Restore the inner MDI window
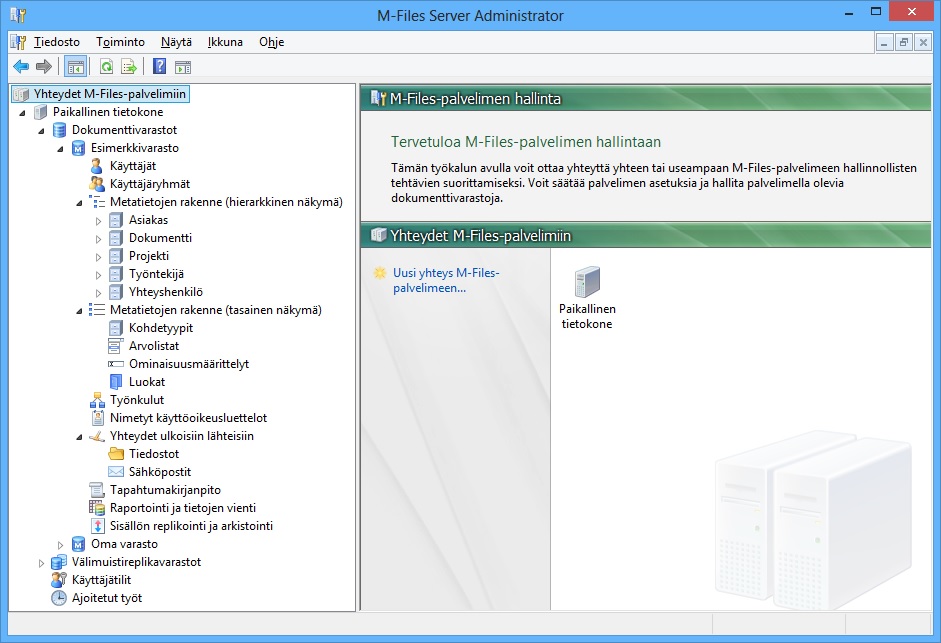The width and height of the screenshot is (941, 643). (903, 42)
